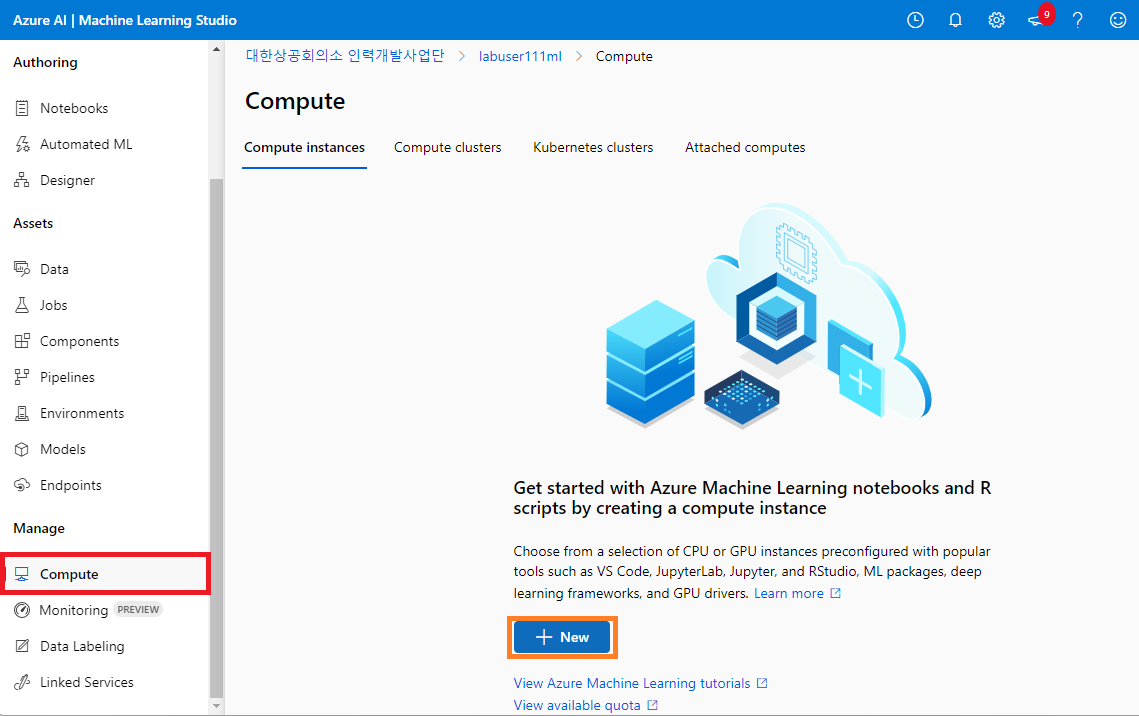This screenshot has height=716, width=1139.
Task: Click the Pipelines branch icon
Action: pos(22,377)
